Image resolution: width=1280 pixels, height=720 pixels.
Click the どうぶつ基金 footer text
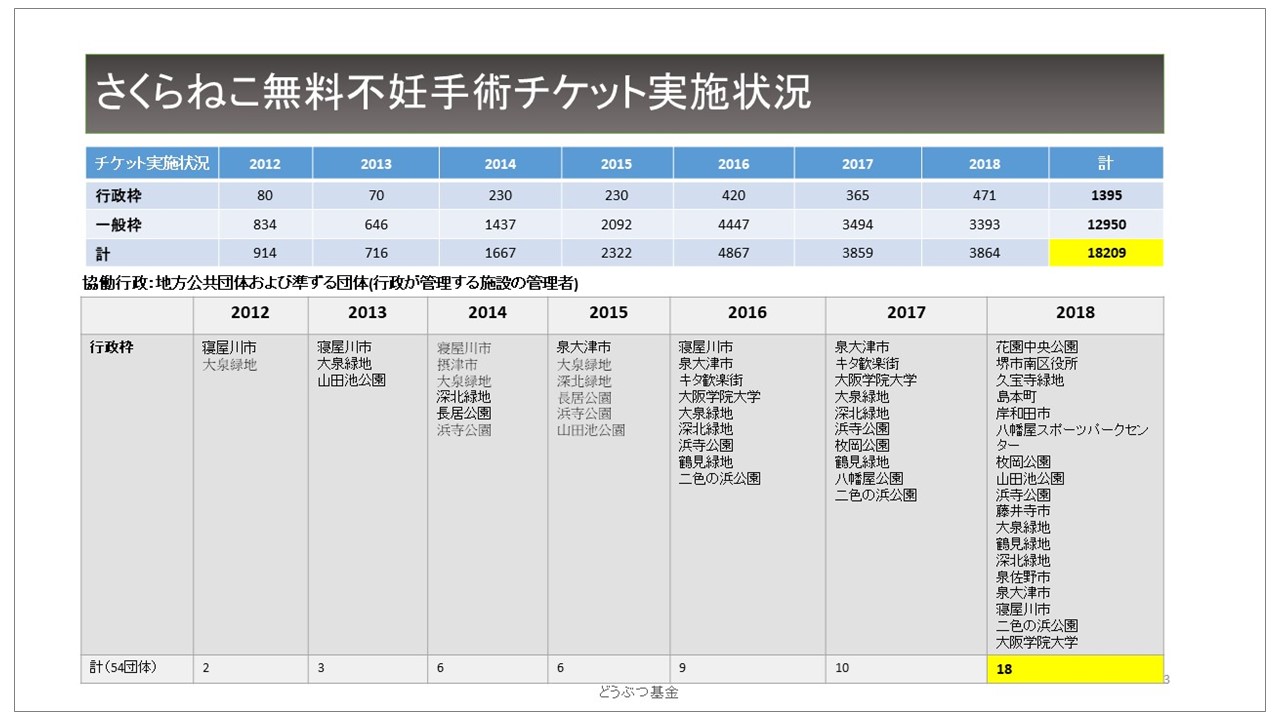point(638,692)
